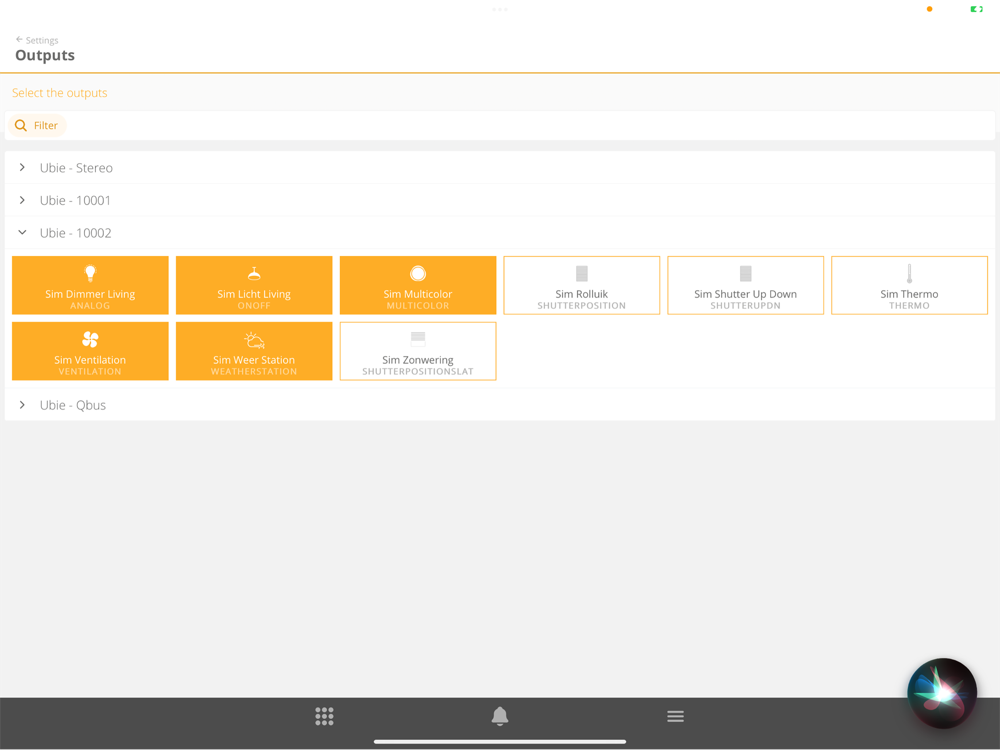Screen dimensions: 1000x750
Task: Click the 'Ubie - Stereo' group label
Action: tap(77, 168)
